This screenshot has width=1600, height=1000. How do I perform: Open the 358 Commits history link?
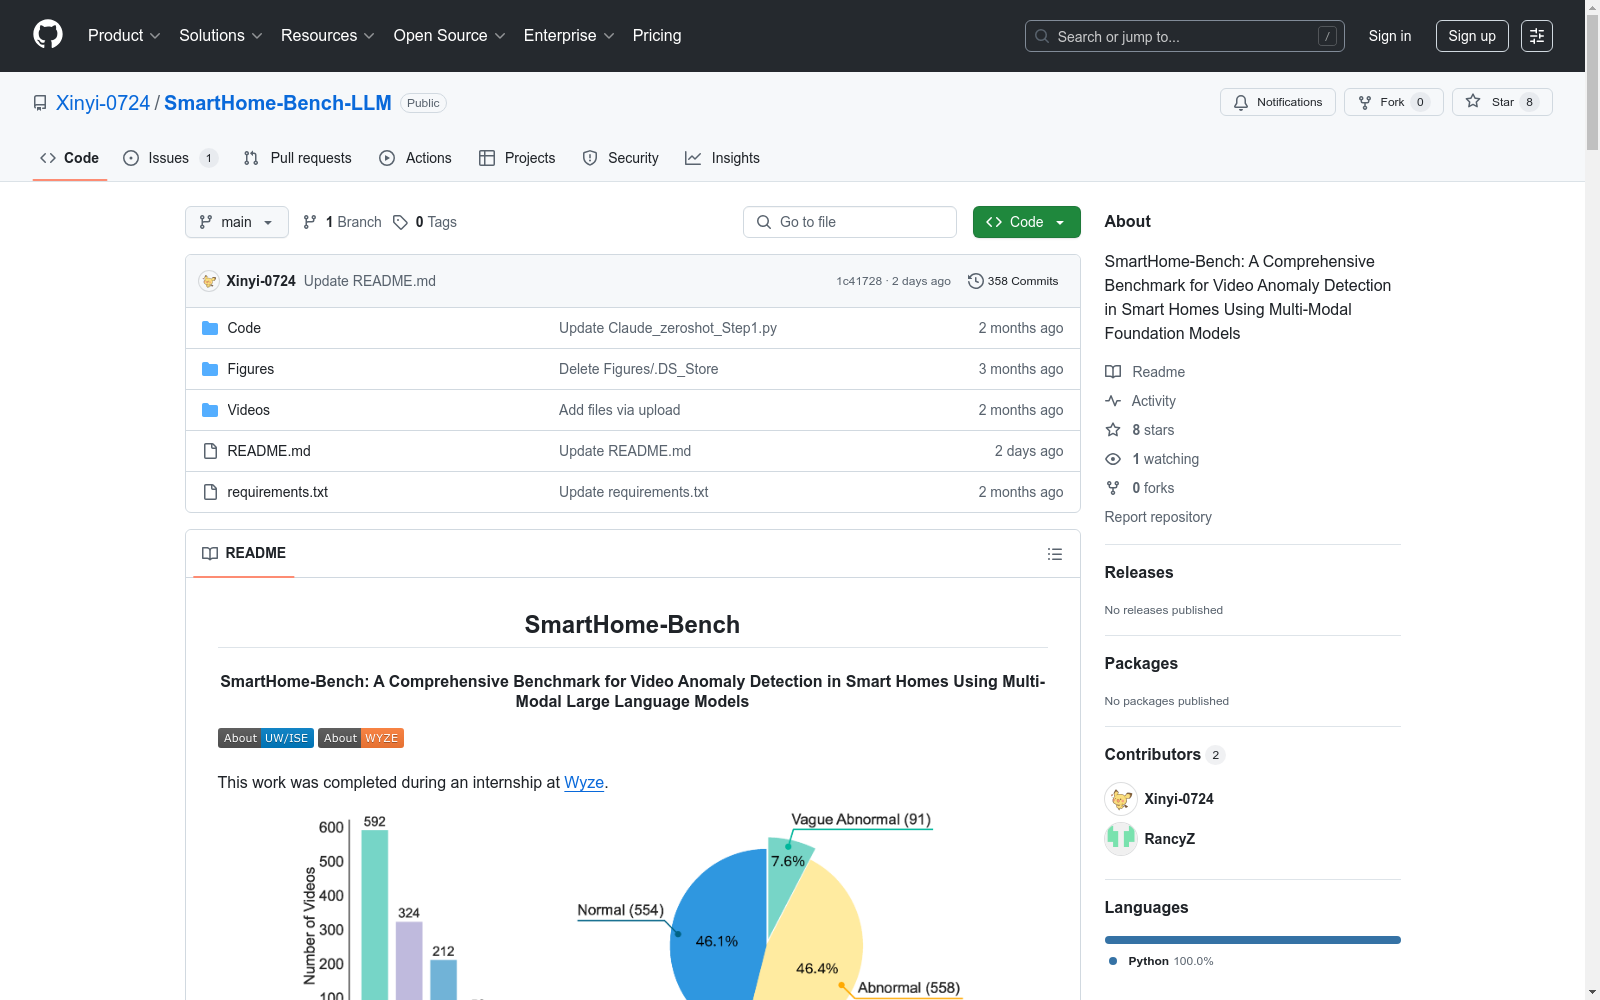(1013, 281)
